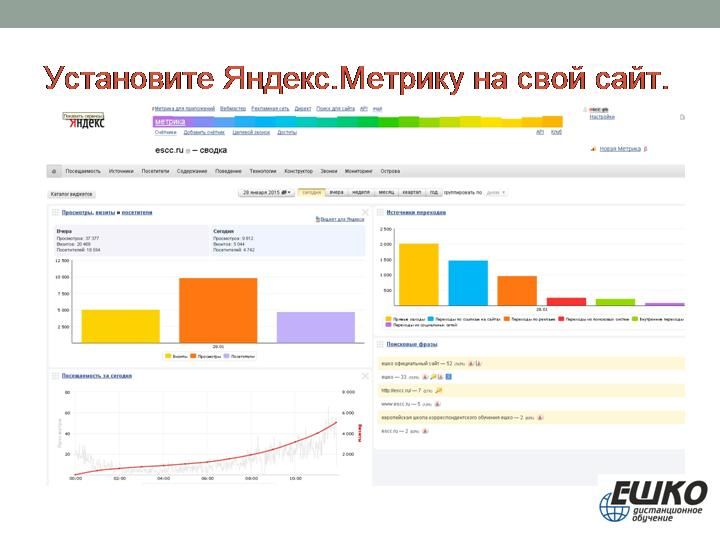This screenshot has height=540, width=720.
Task: Go to dashboard via the home icon in the grey bar
Action: click(54, 171)
